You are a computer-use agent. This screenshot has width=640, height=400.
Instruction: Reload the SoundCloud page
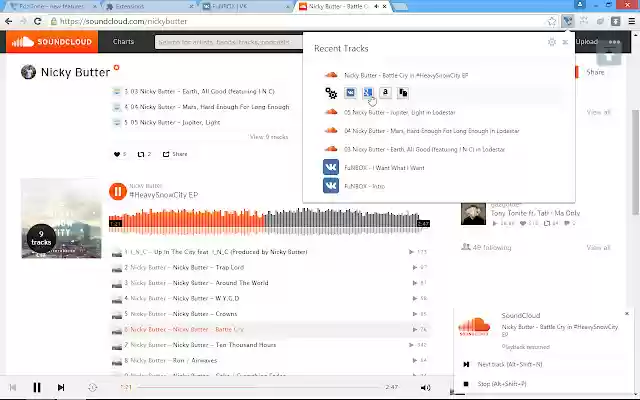coord(37,21)
